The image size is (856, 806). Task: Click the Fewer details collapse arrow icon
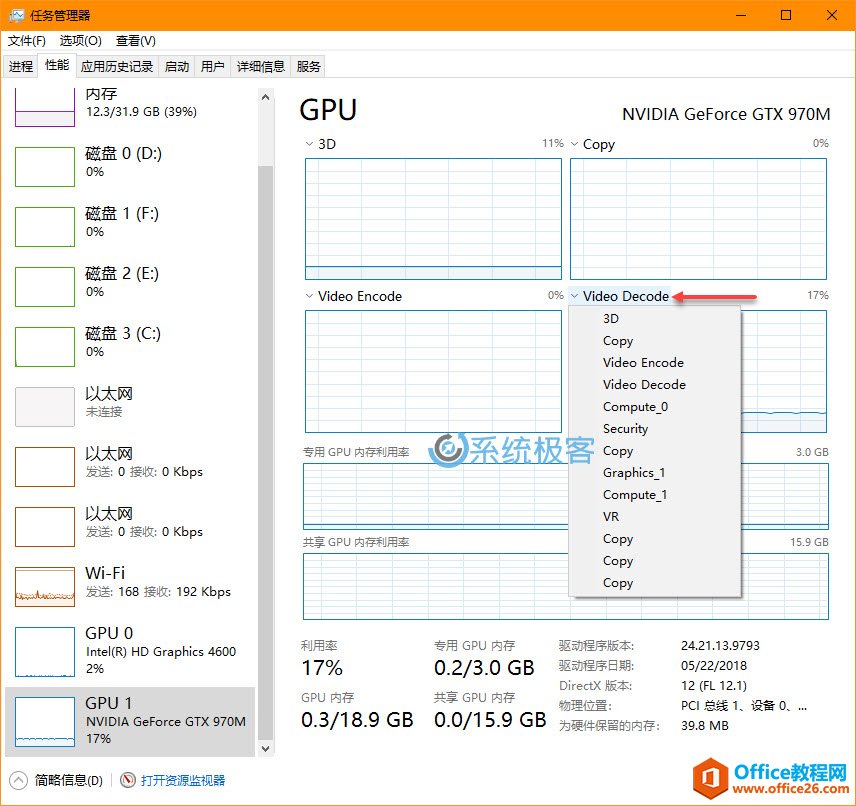pos(19,780)
